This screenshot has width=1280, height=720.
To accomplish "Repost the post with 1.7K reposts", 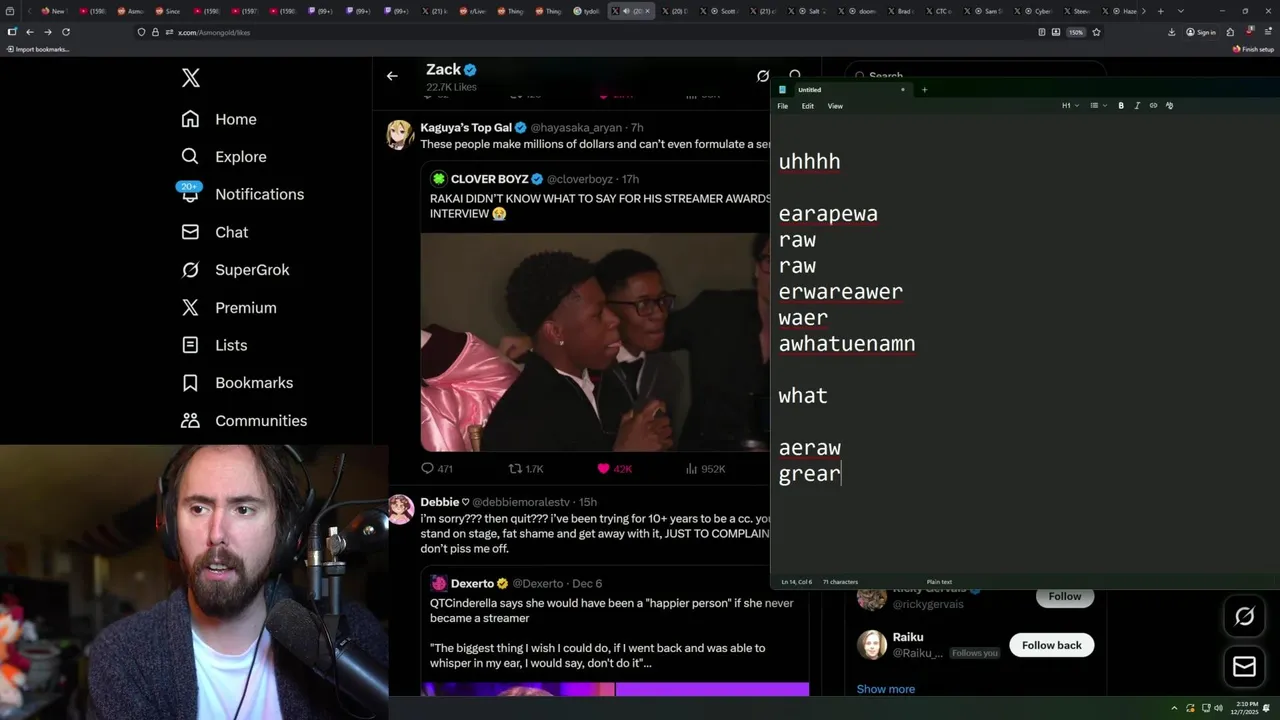I will click(x=526, y=468).
